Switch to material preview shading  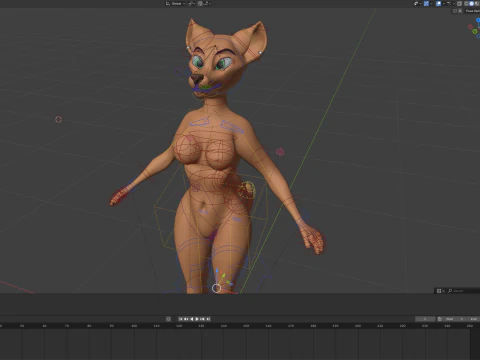(x=477, y=3)
